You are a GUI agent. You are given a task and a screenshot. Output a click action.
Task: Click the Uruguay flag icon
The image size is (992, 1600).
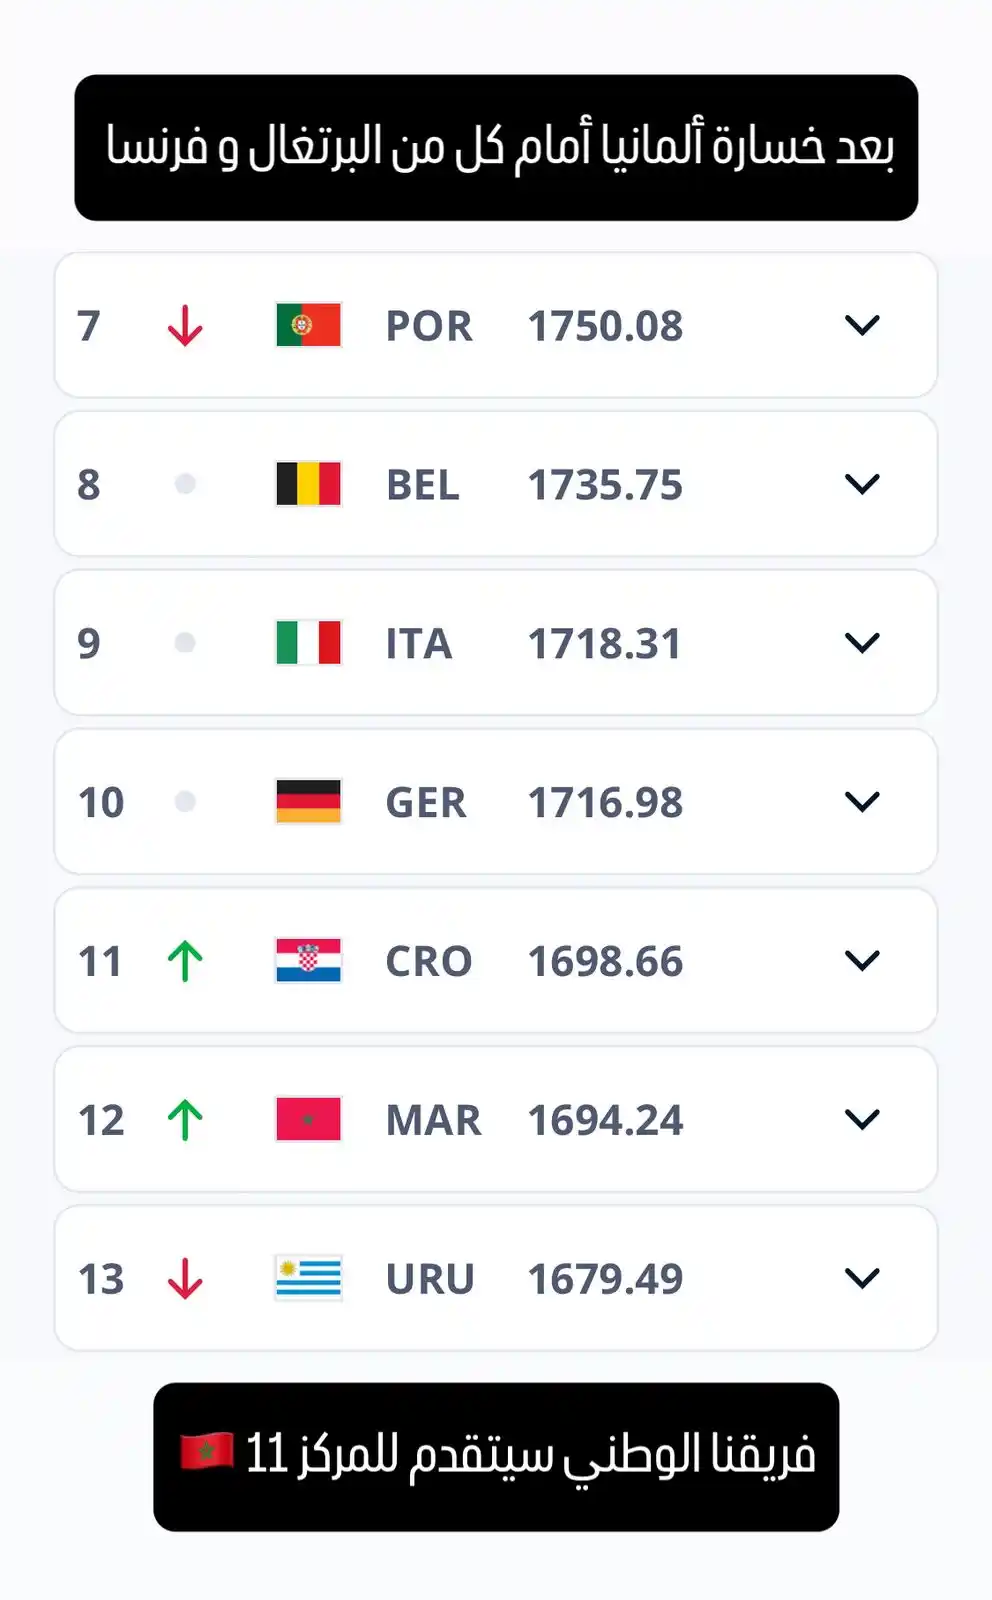point(308,1278)
